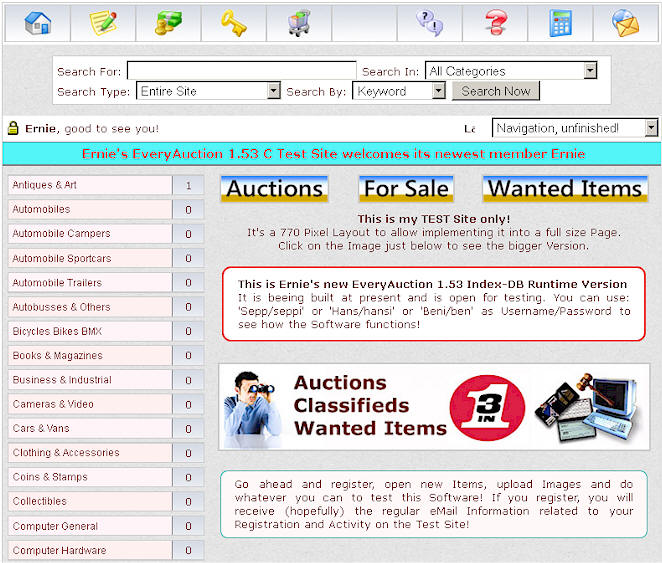
Task: Select the Cars & Vans category
Action: point(90,428)
